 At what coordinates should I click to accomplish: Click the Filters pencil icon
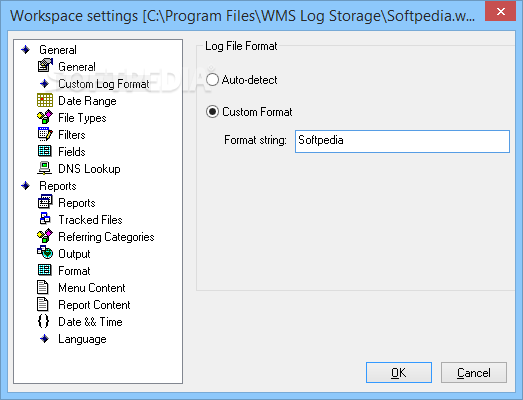(x=45, y=134)
